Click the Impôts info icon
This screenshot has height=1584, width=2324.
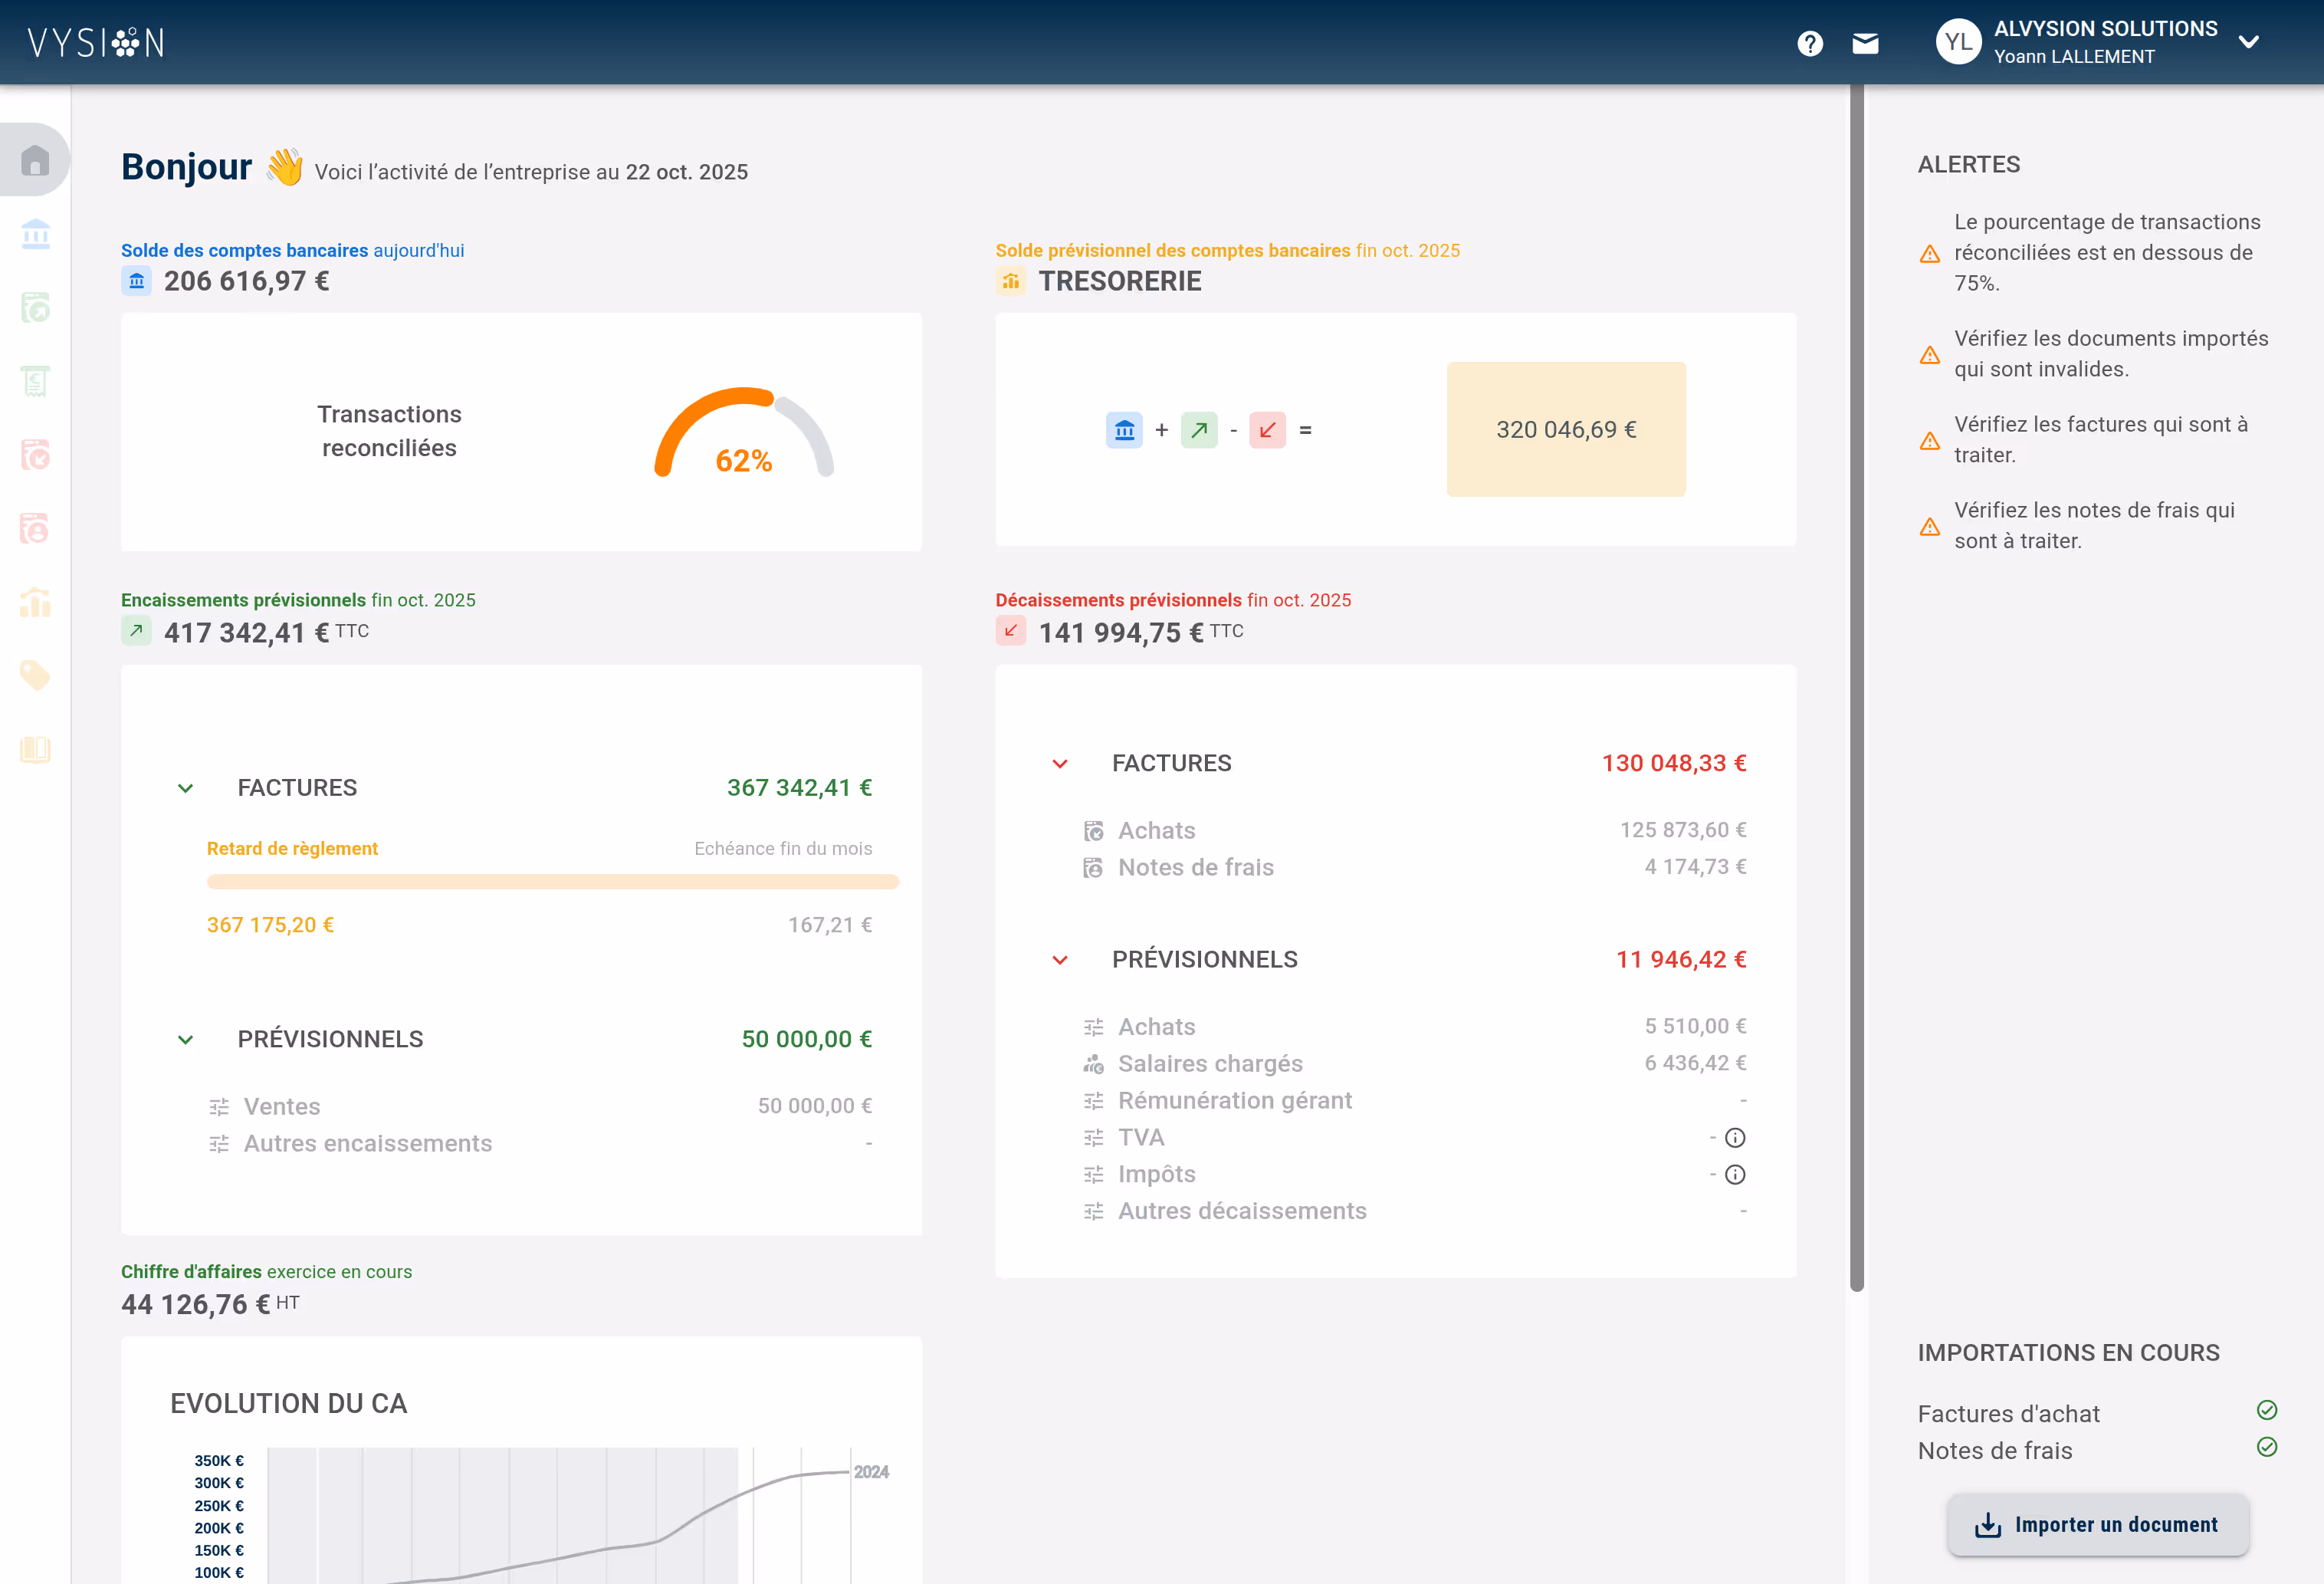[x=1735, y=1175]
